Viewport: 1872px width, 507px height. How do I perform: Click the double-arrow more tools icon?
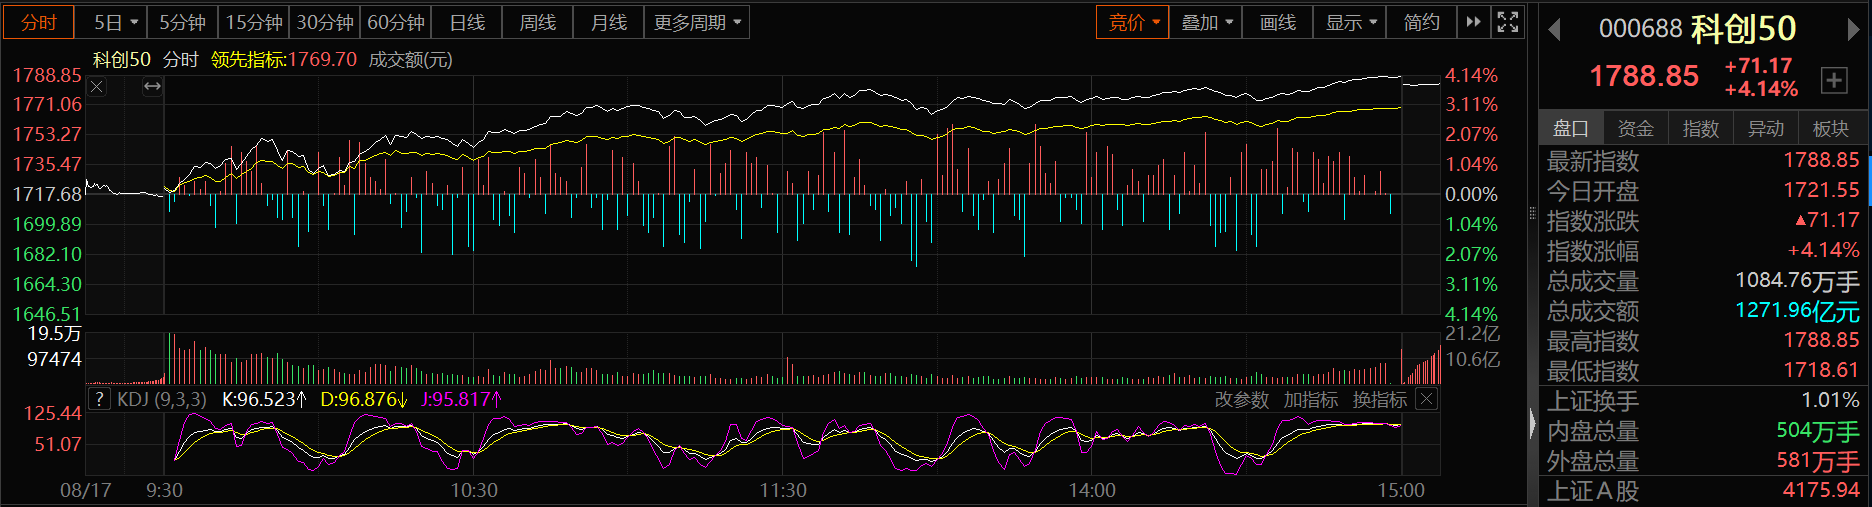coord(1473,22)
